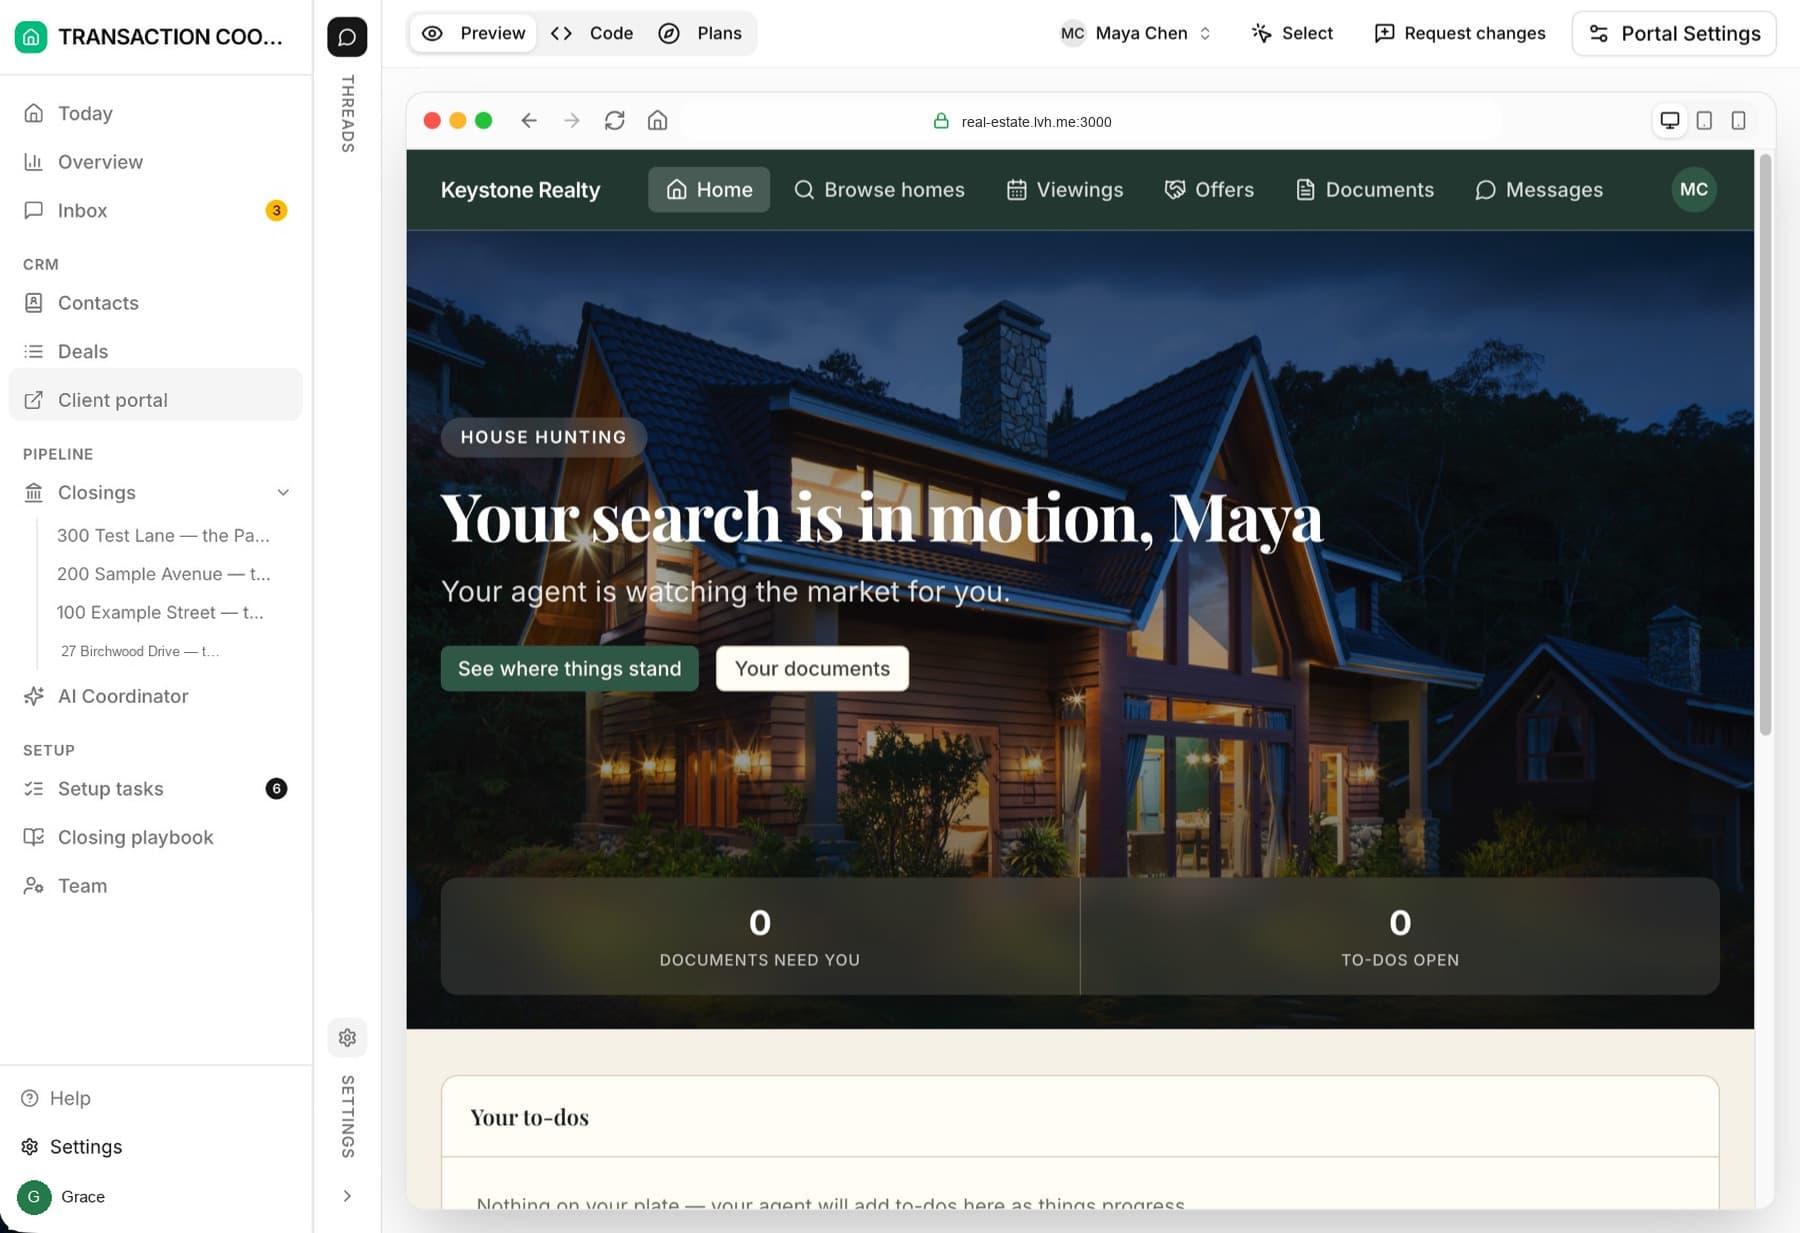
Task: Open Contacts under CRM
Action: coord(155,303)
